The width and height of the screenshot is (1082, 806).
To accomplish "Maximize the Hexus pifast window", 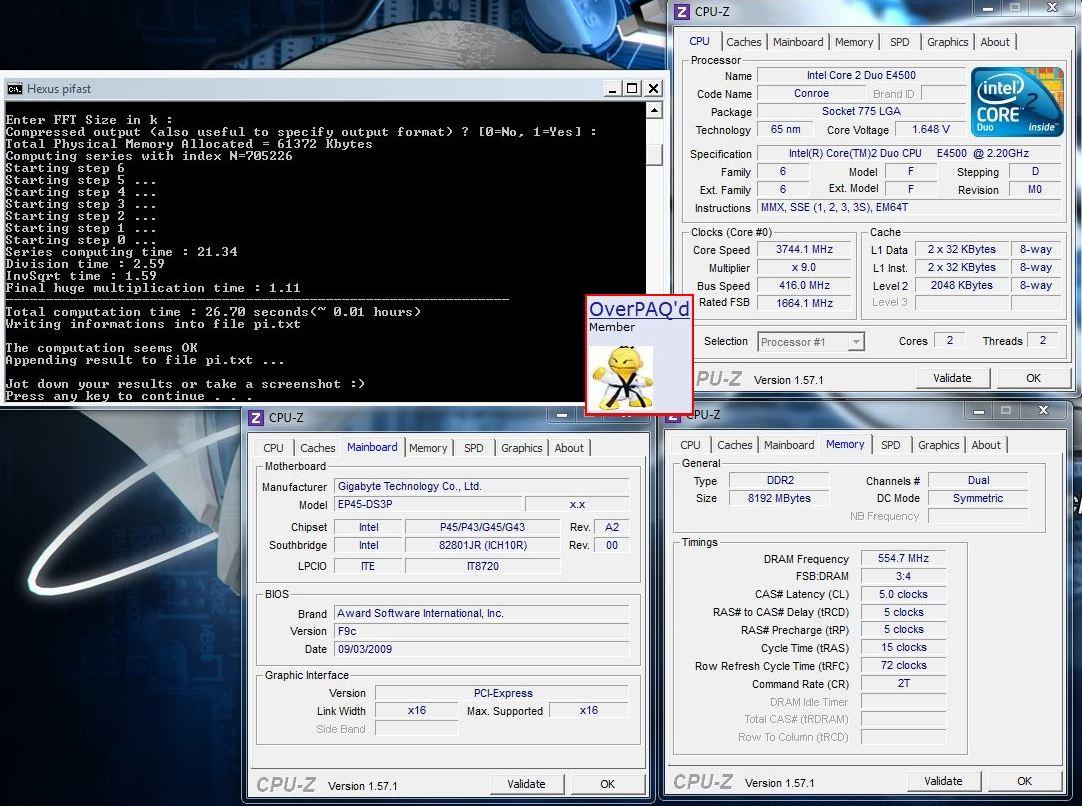I will (x=632, y=88).
